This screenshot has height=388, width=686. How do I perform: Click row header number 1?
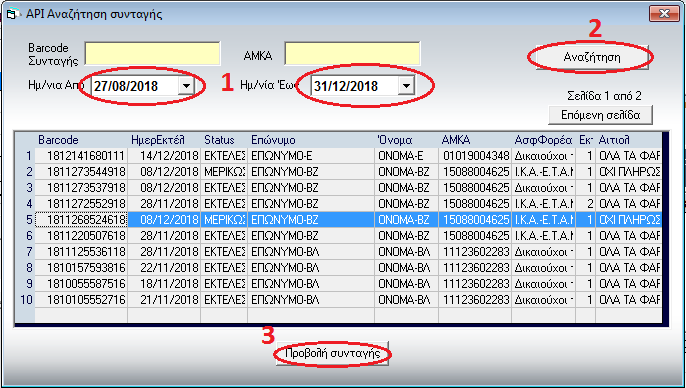coord(25,156)
